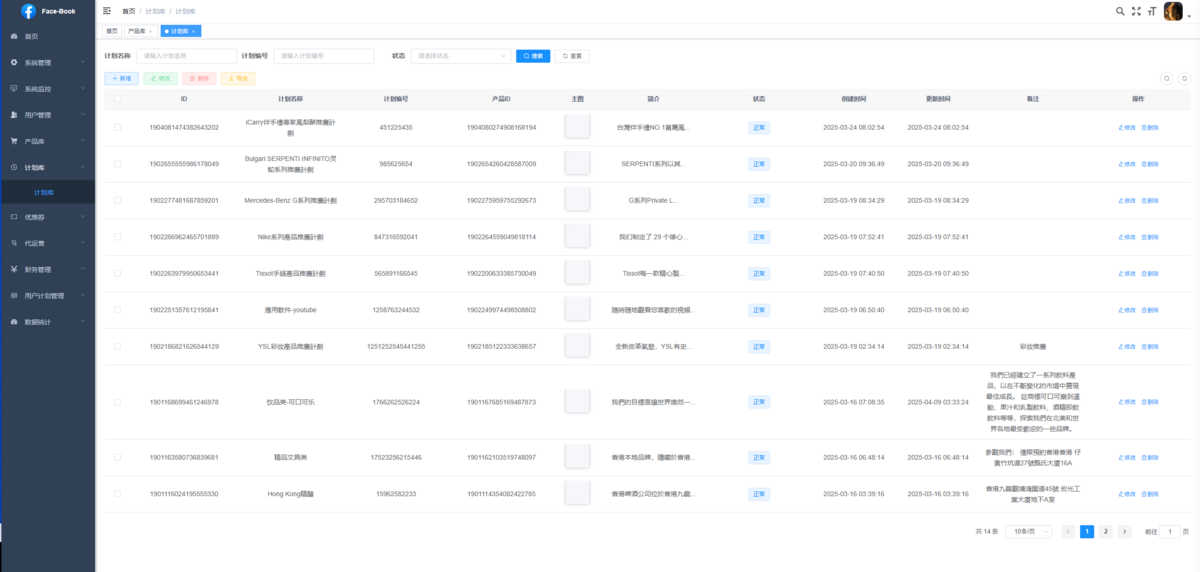Expand the 优惠券 sidebar menu

48,216
